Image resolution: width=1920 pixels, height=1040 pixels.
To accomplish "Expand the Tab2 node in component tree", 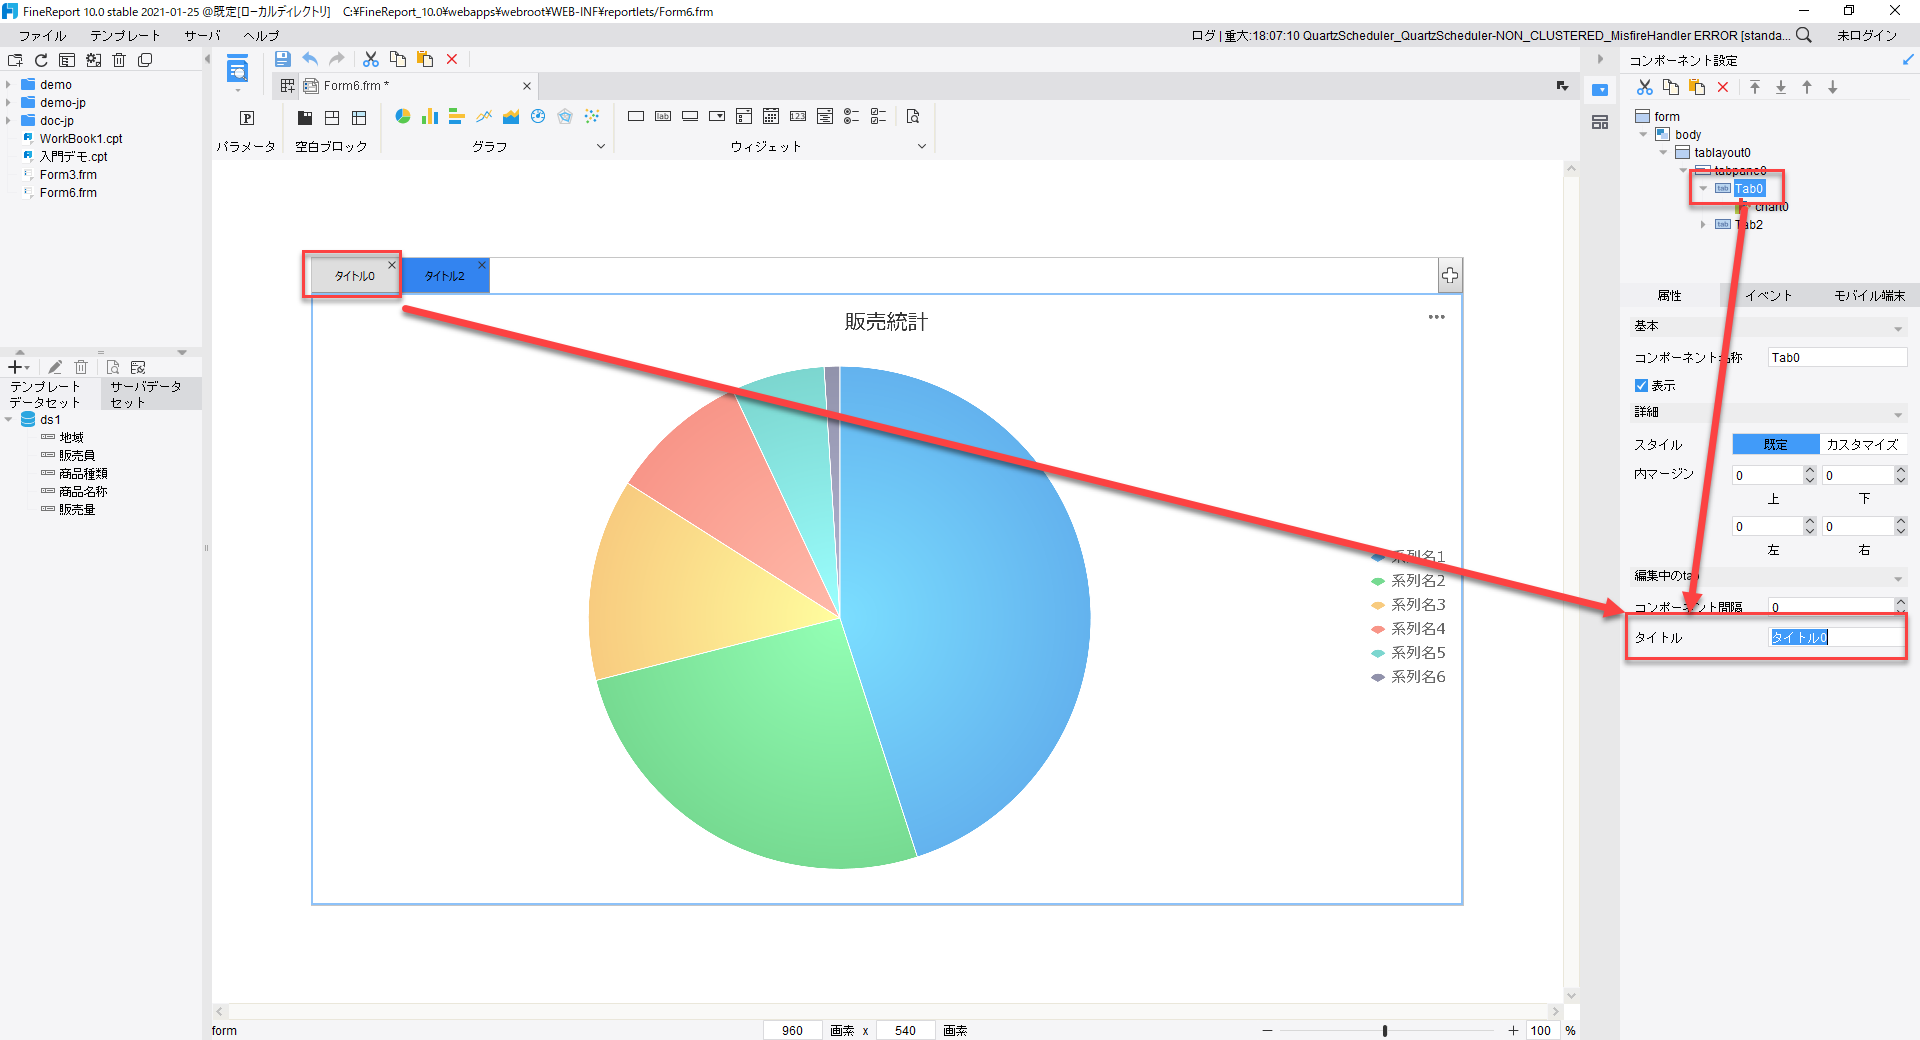I will (1704, 224).
